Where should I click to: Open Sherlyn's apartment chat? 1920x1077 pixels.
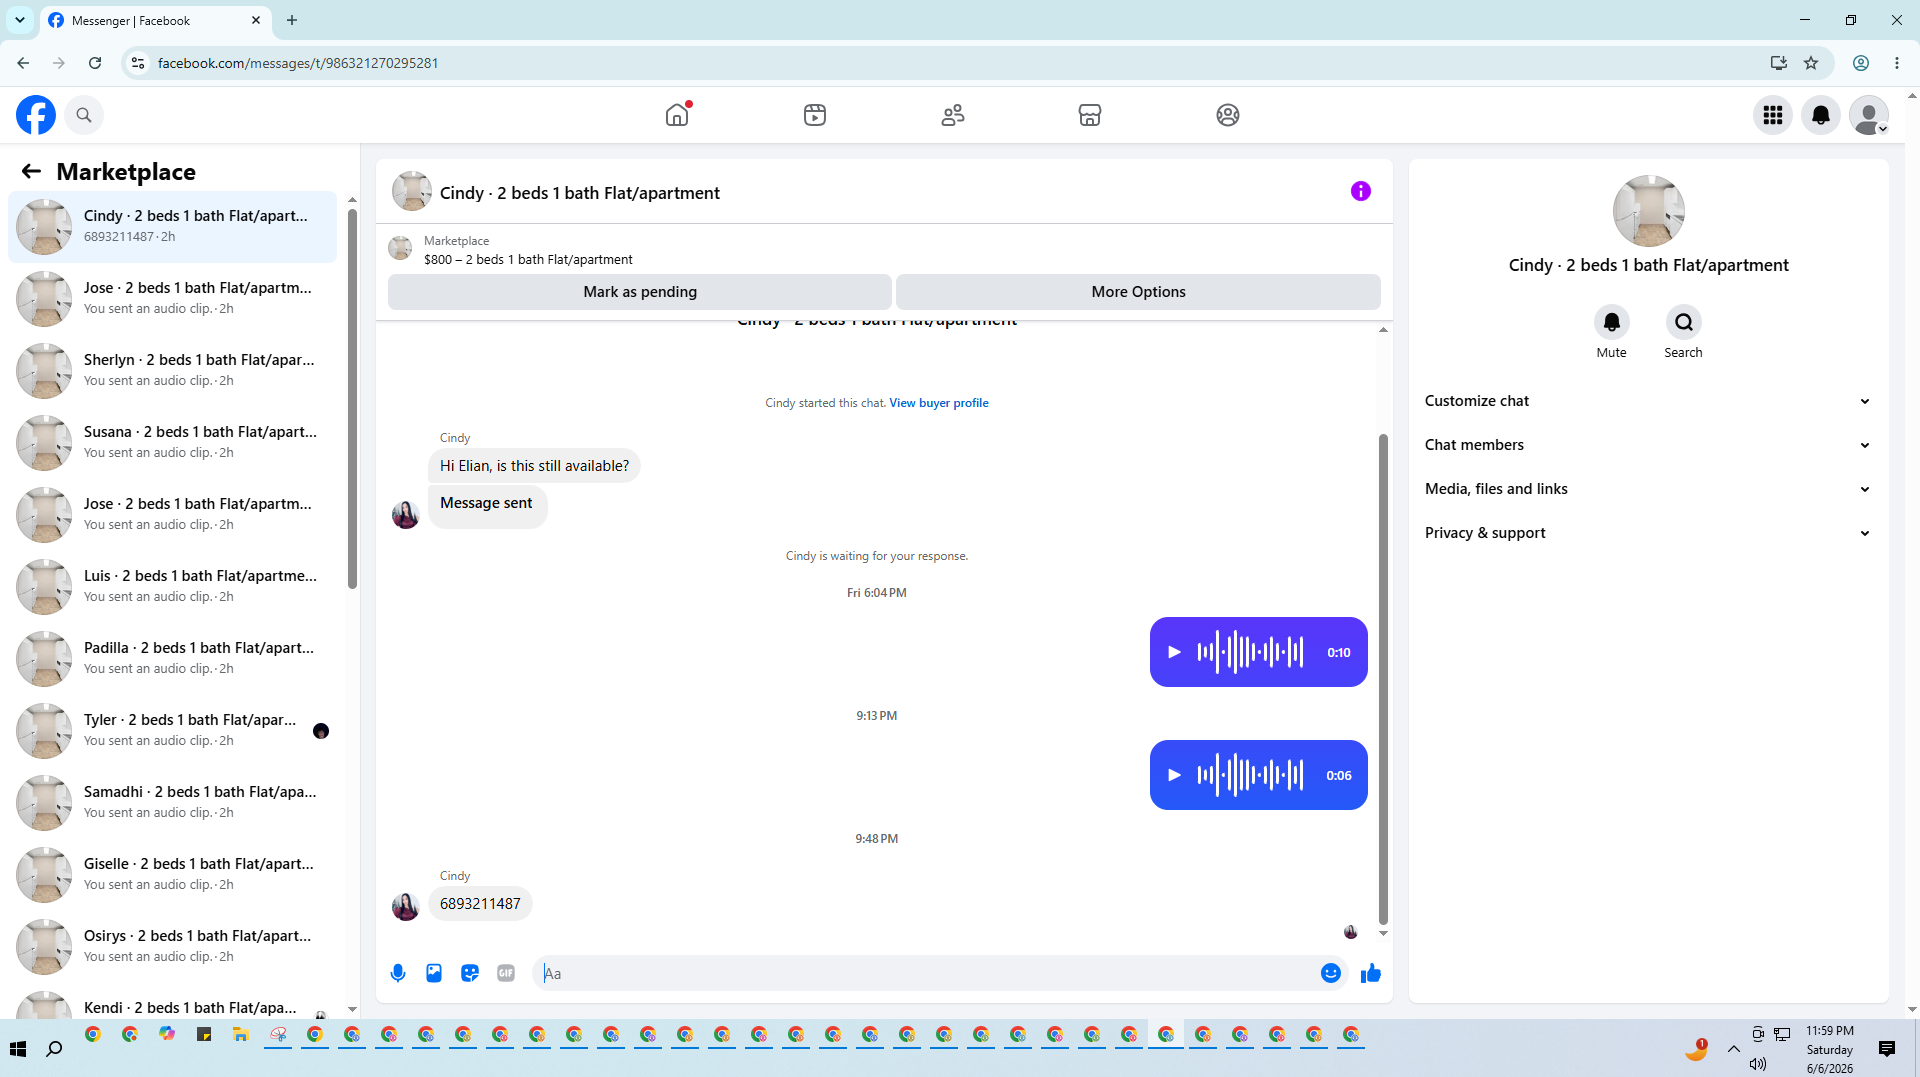[x=173, y=371]
